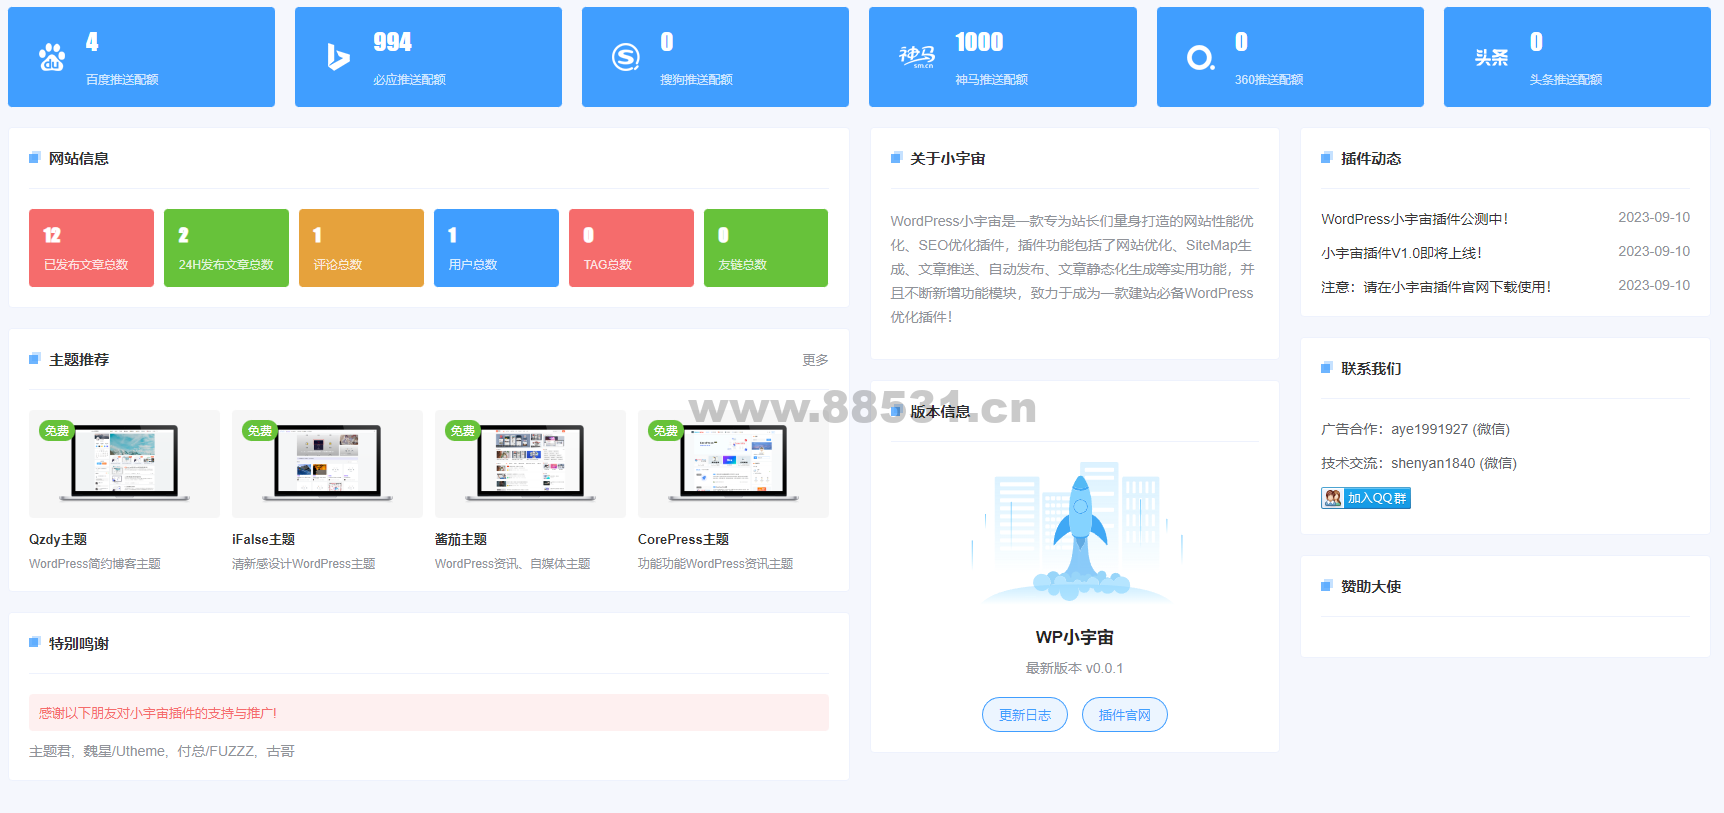Click the 关于小宇宙 description paragraph
The width and height of the screenshot is (1724, 813).
click(1073, 269)
